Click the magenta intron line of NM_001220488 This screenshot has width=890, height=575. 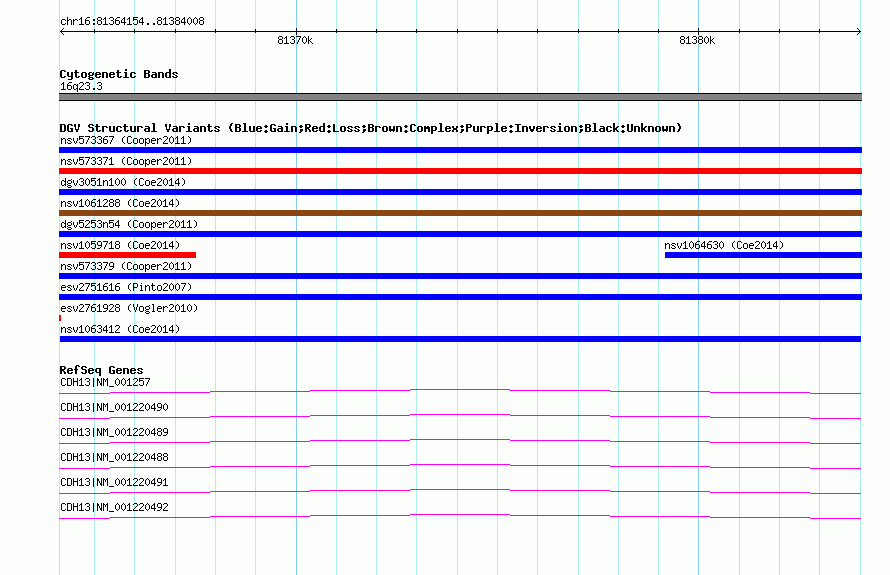460,465
